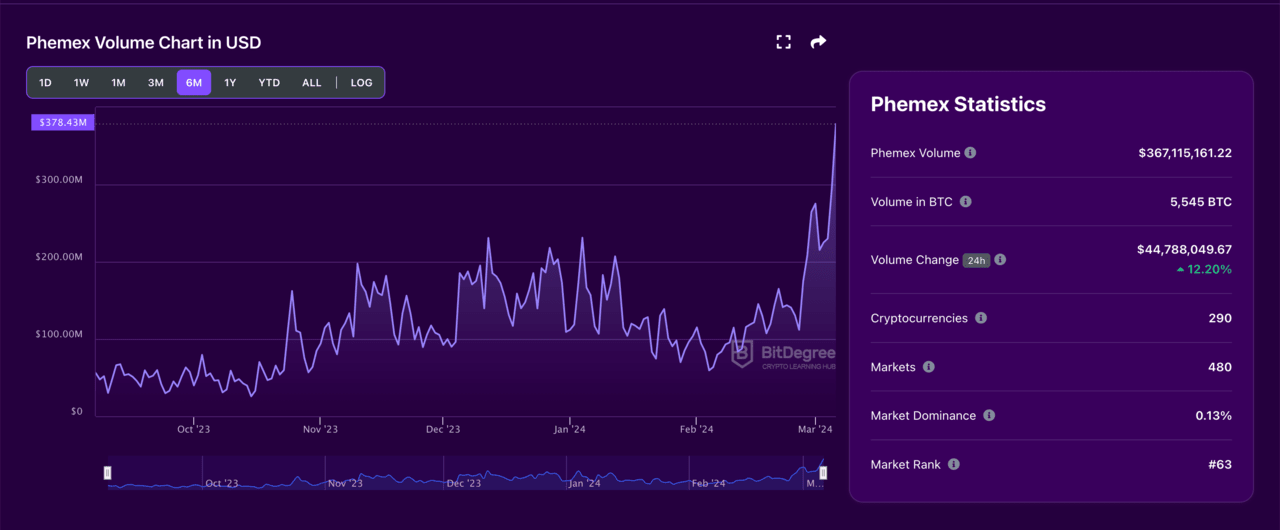1280x530 pixels.
Task: Show ALL time volume data
Action: tap(312, 83)
